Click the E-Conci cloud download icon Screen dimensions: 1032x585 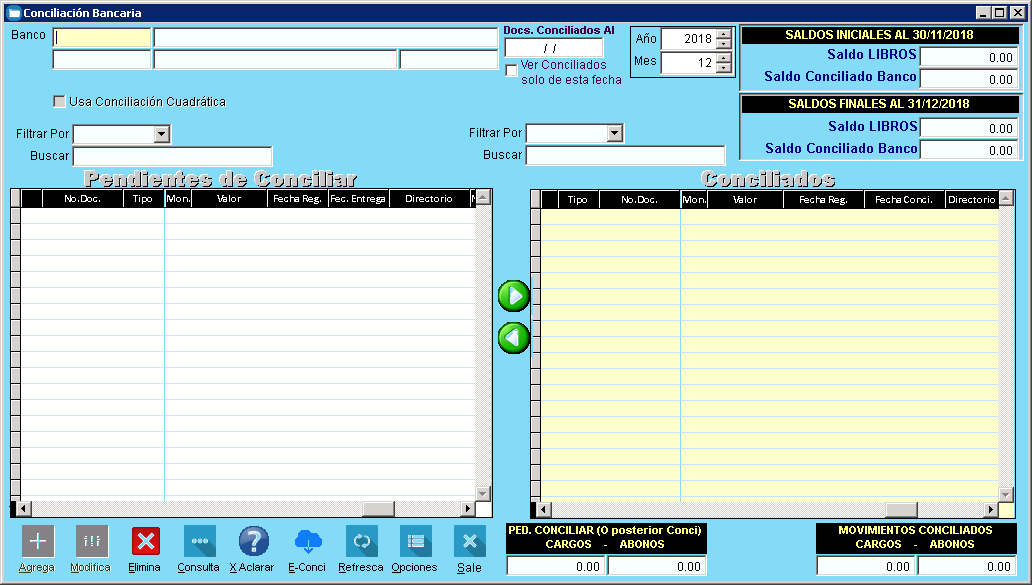pos(307,541)
